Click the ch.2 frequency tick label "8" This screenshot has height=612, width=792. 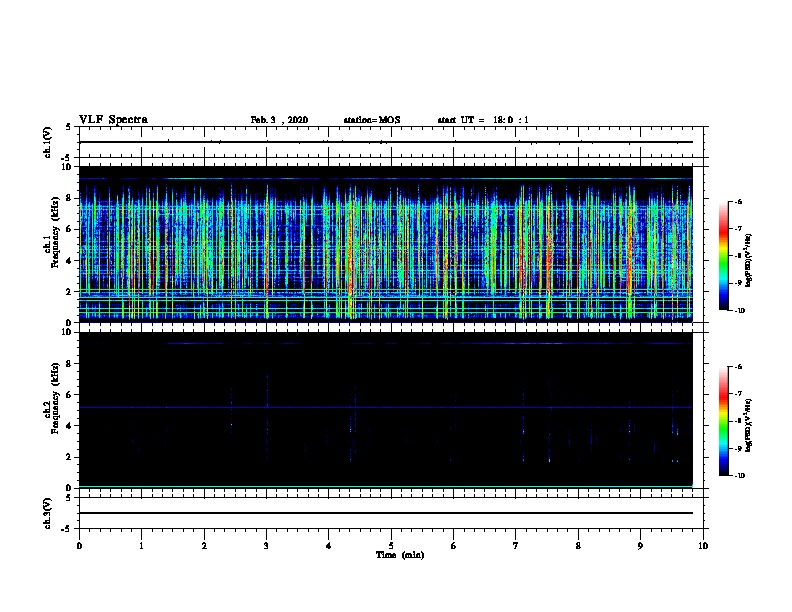point(70,364)
